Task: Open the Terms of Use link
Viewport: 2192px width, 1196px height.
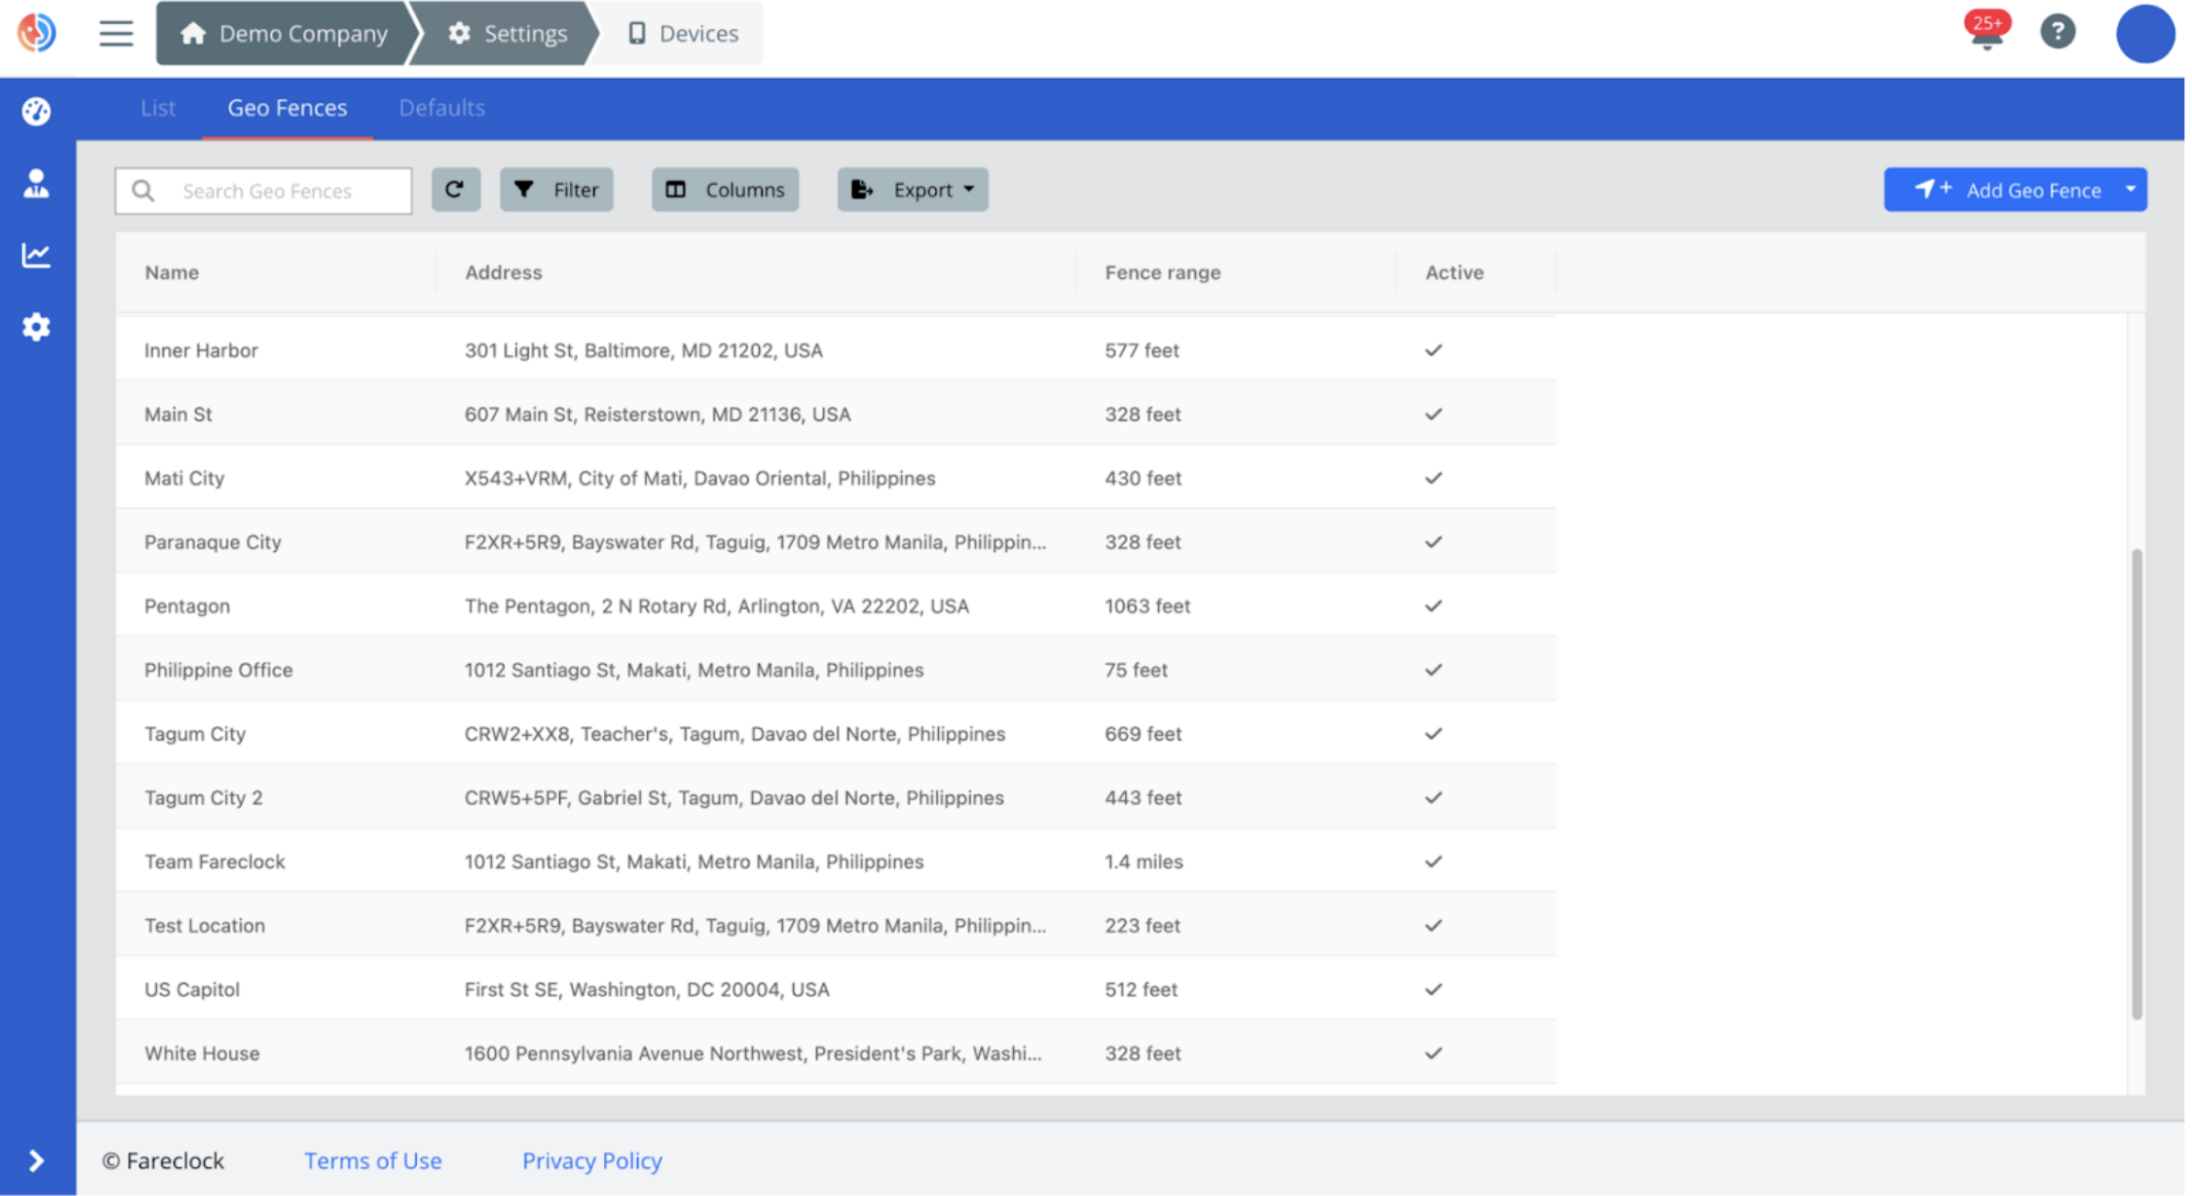Action: tap(373, 1160)
